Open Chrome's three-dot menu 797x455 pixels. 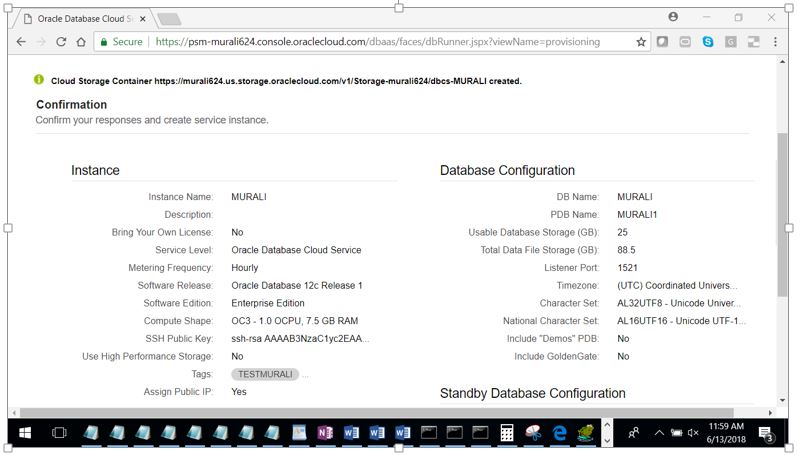(x=776, y=42)
